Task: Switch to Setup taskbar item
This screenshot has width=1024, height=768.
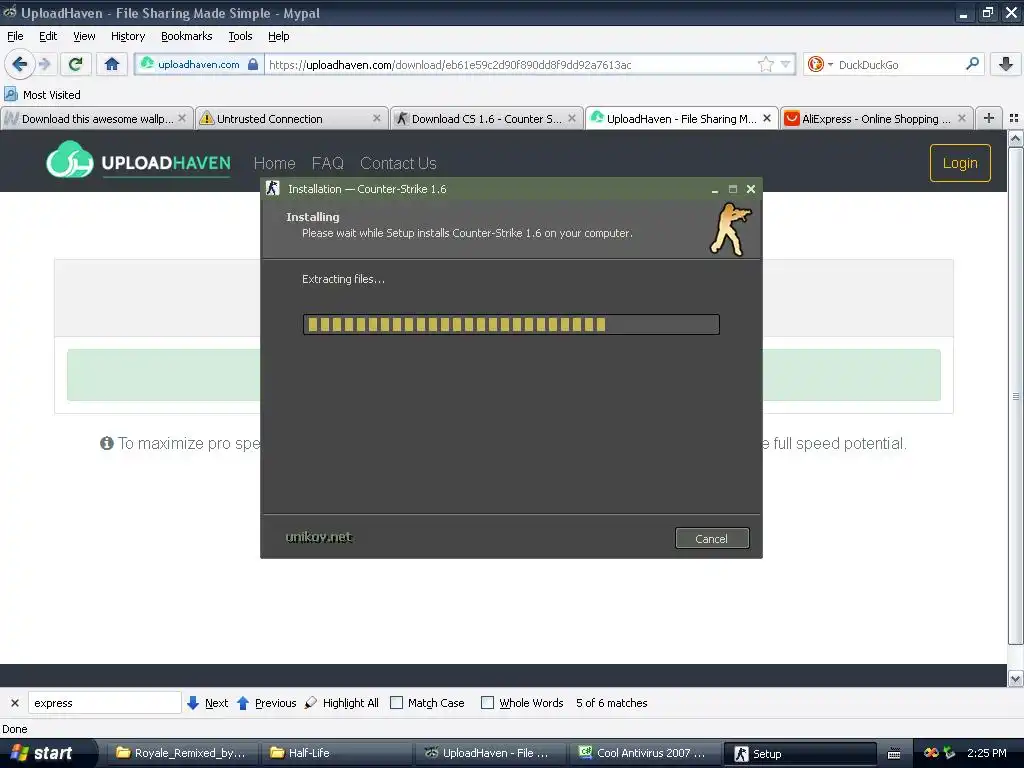Action: coord(800,754)
